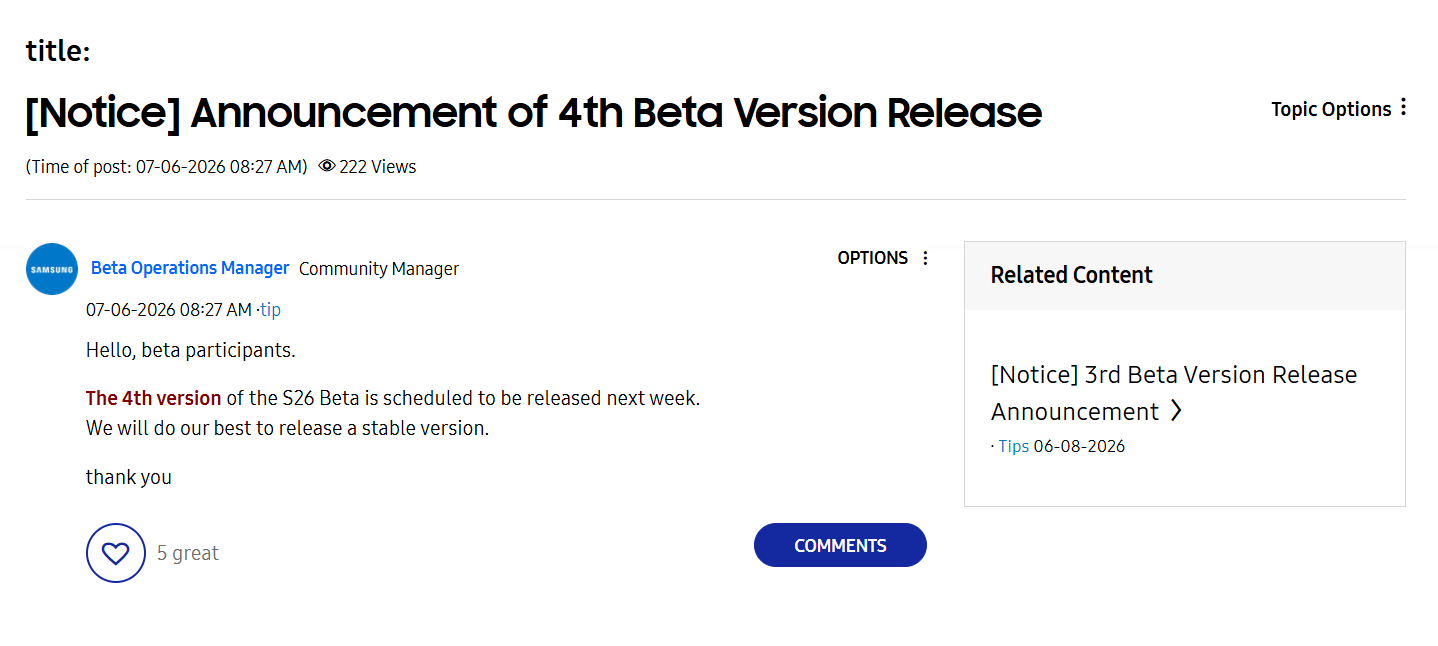
Task: Click the highlighted 'The 4th version' text
Action: [x=154, y=398]
